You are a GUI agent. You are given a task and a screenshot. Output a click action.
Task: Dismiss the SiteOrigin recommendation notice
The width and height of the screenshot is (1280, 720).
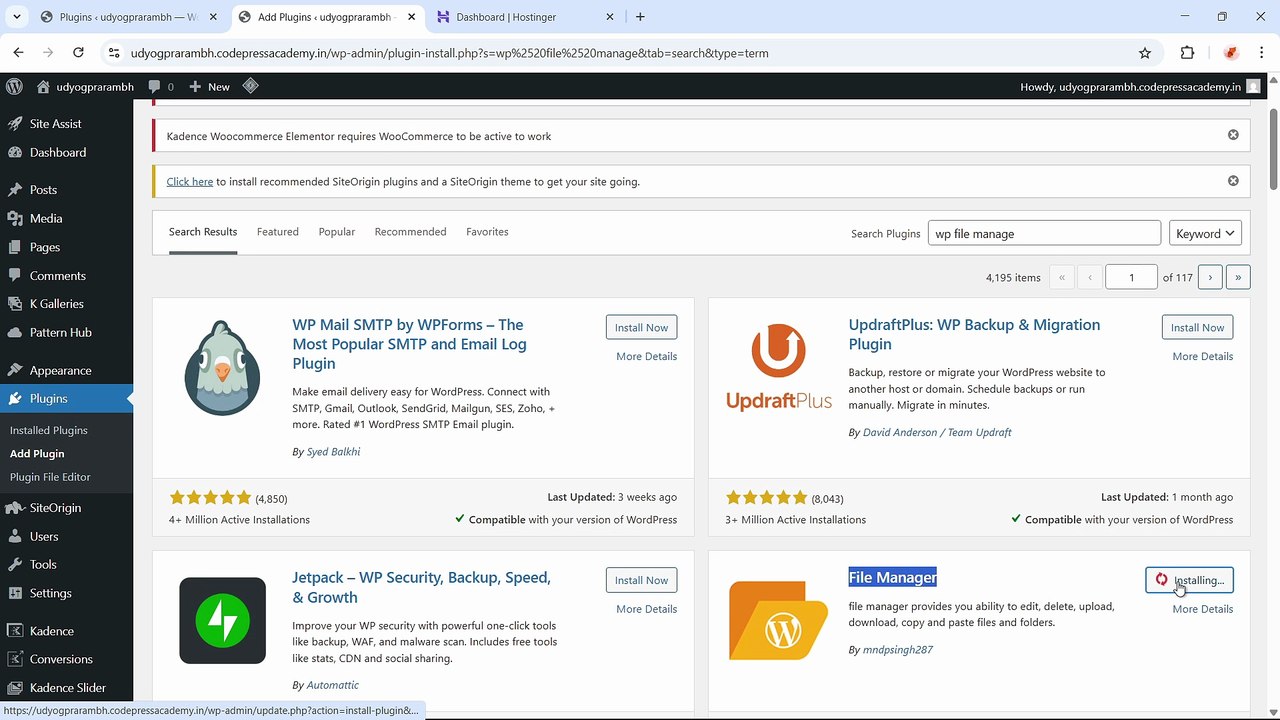tap(1233, 181)
